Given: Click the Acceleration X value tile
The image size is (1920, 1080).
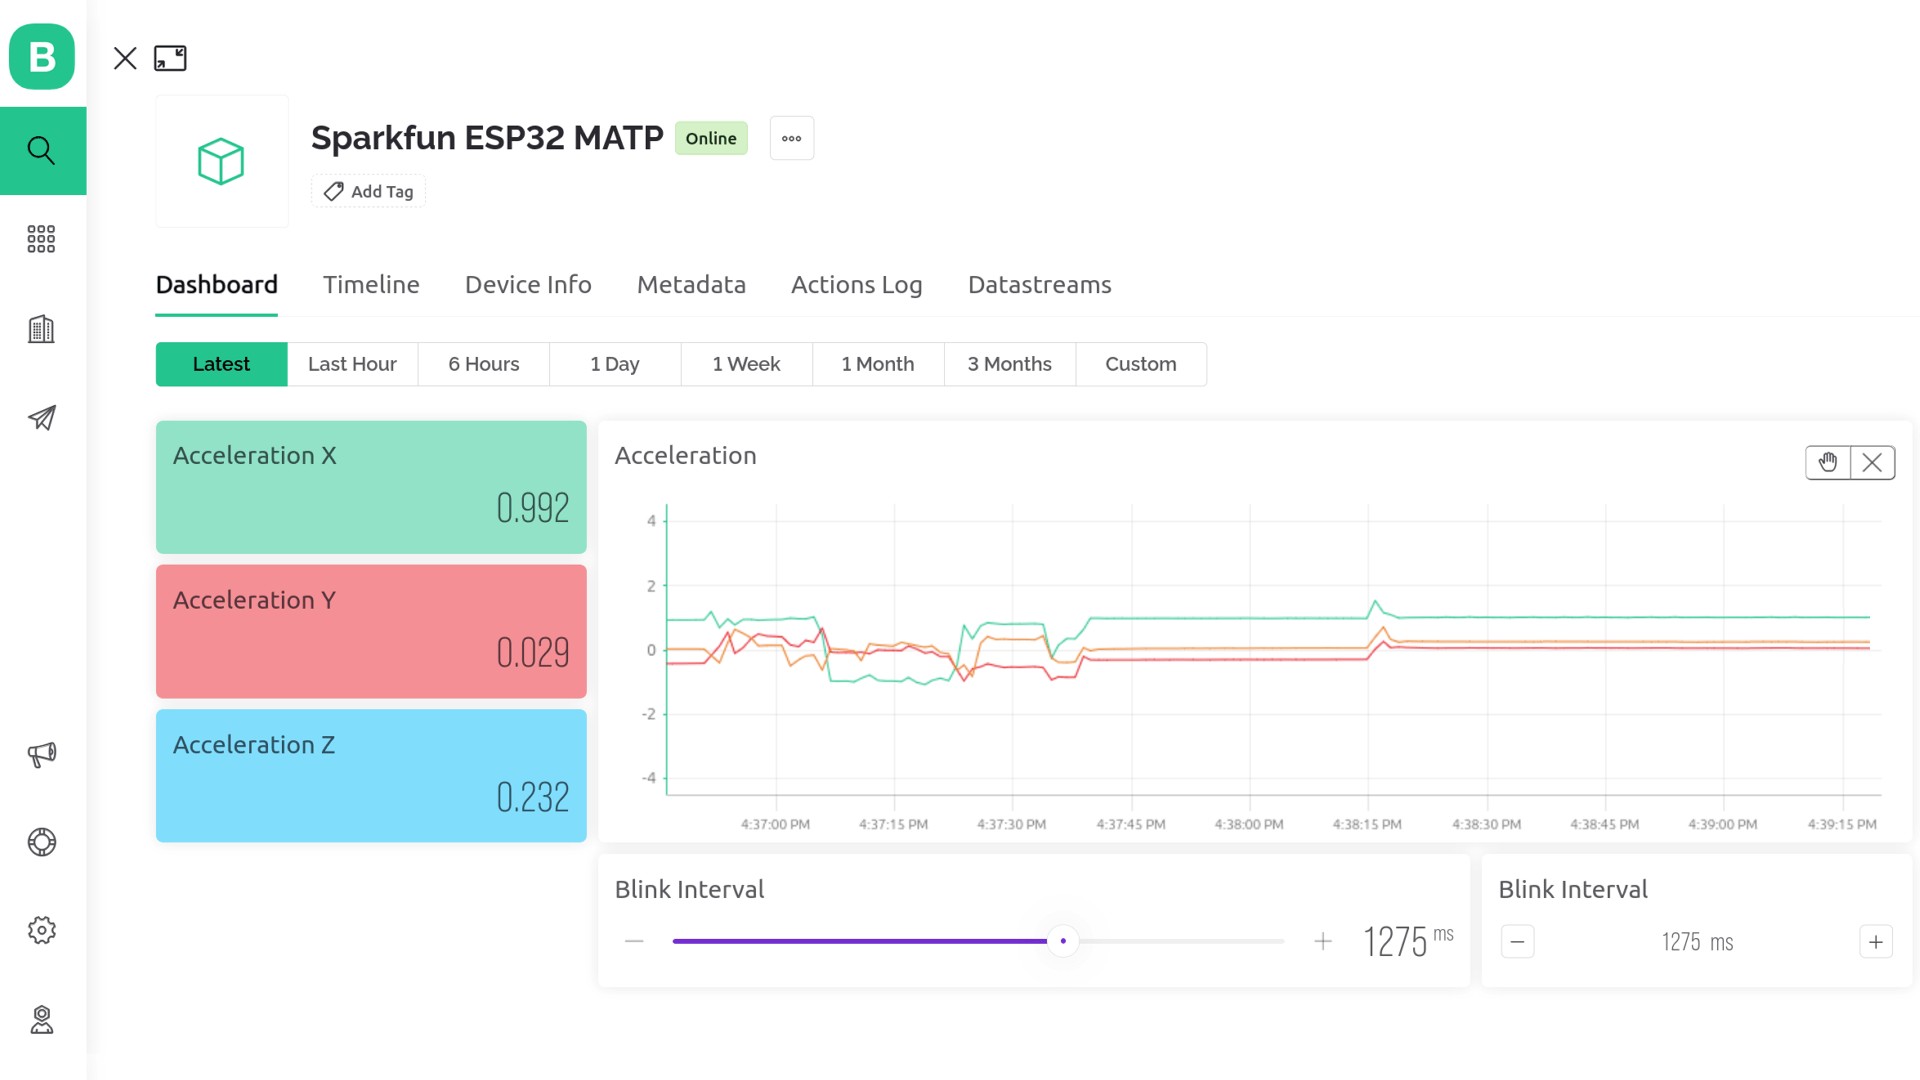Looking at the screenshot, I should [371, 487].
